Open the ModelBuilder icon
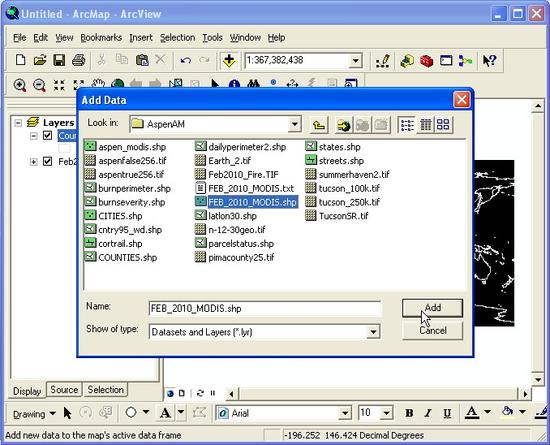Viewport: 550px width, 445px height. click(465, 61)
